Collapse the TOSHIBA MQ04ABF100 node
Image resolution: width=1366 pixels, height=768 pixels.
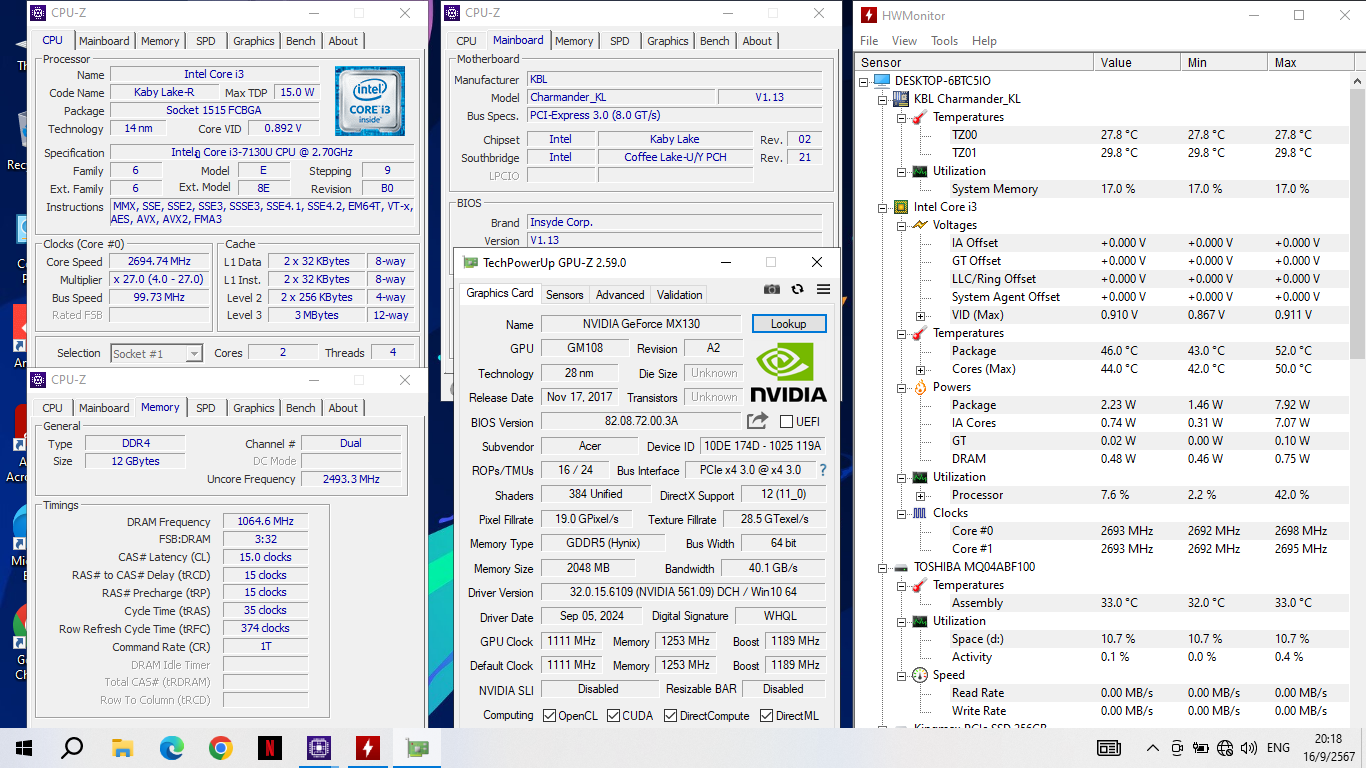pos(883,567)
